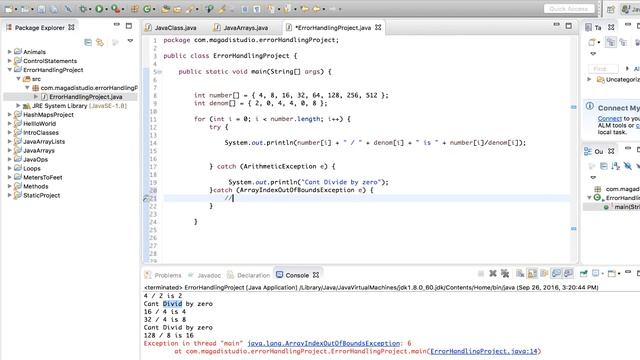Screen dimensions: 640x360
Task: Click the Run Last Tool (external tools) icon
Action: click(116, 9)
